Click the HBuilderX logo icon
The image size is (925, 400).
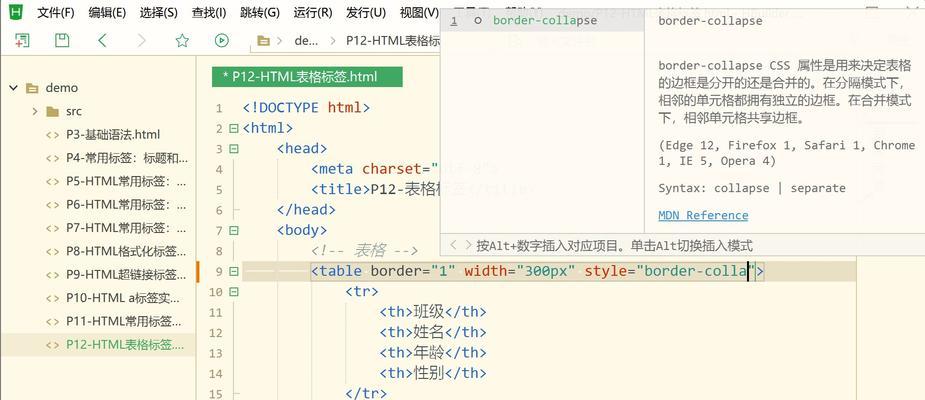[x=17, y=12]
